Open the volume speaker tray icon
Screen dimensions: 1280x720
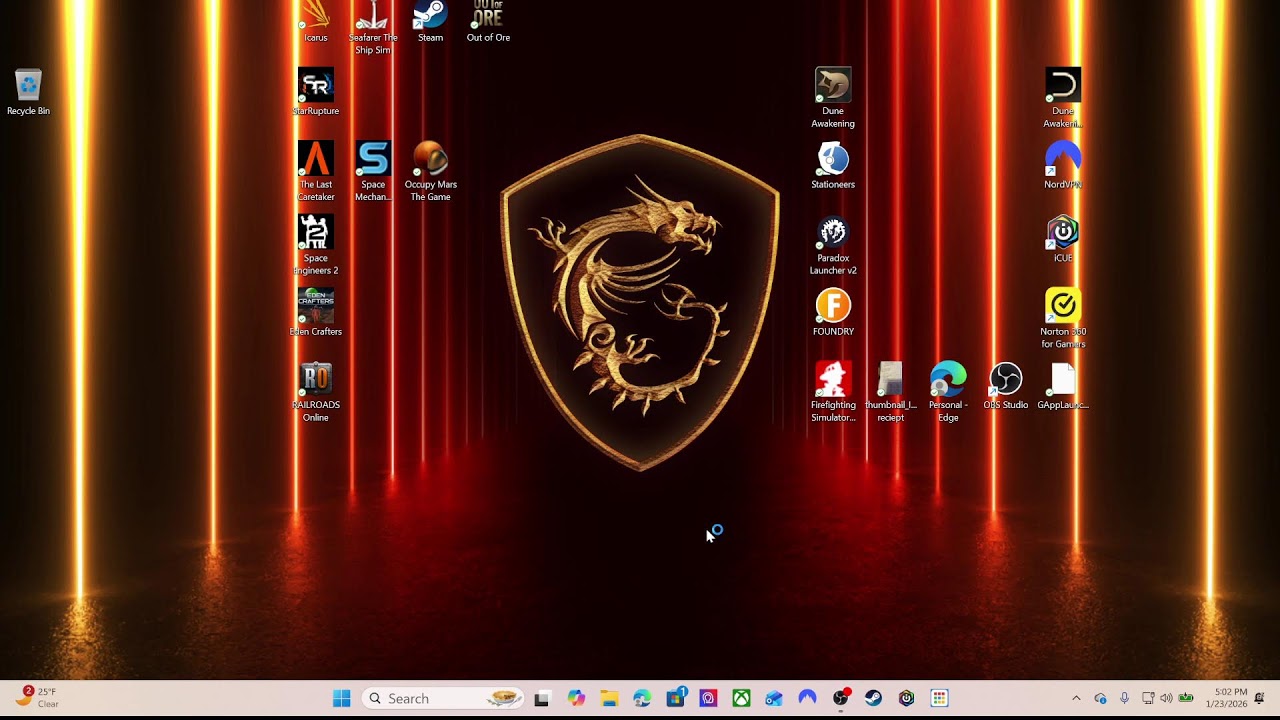click(1166, 698)
